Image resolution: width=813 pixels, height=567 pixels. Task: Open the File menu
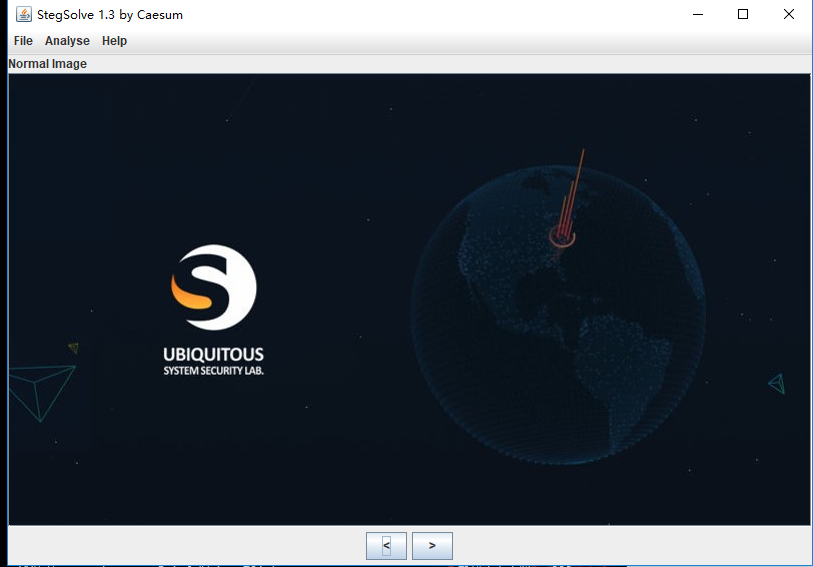(23, 41)
